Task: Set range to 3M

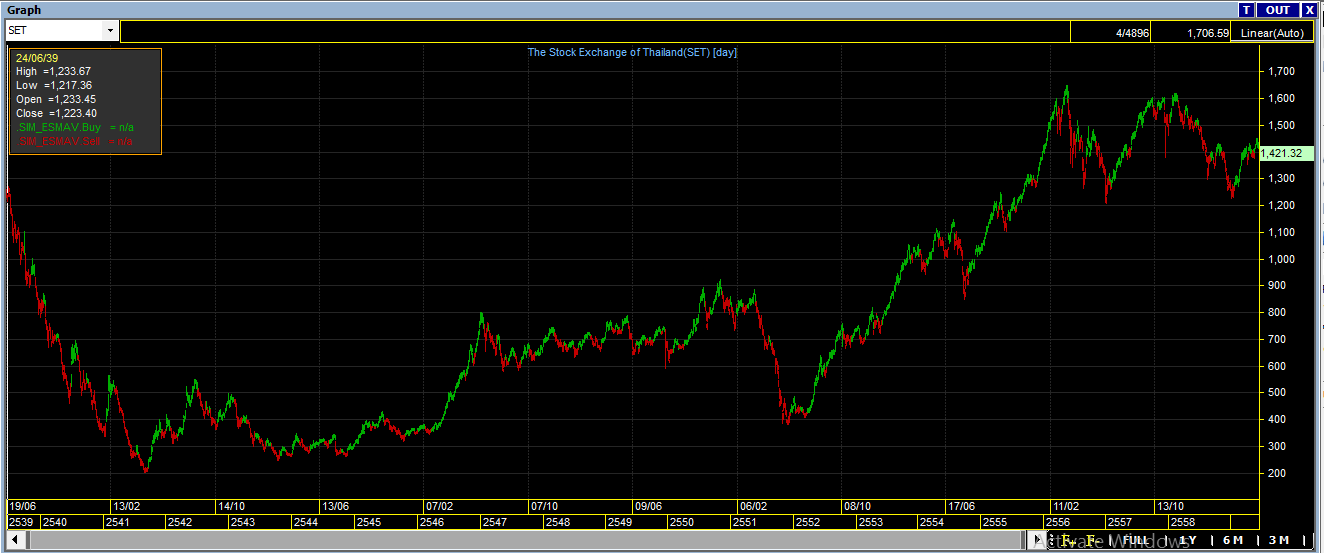Action: [1279, 541]
